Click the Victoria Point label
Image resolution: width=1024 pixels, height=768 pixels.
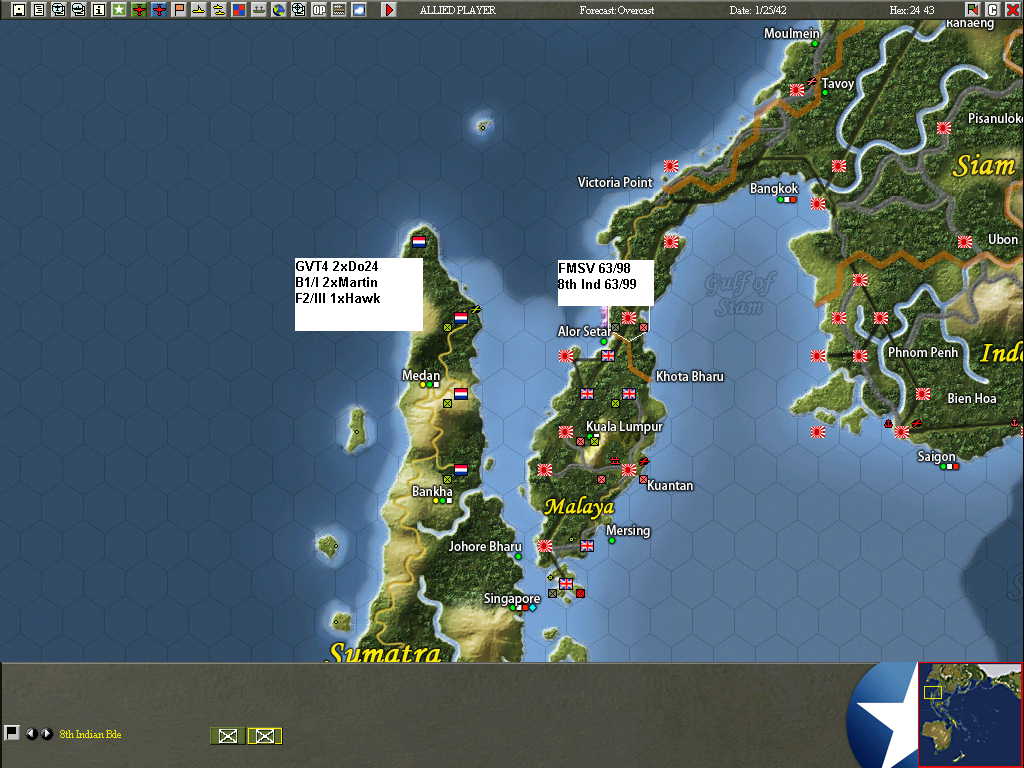tap(615, 182)
